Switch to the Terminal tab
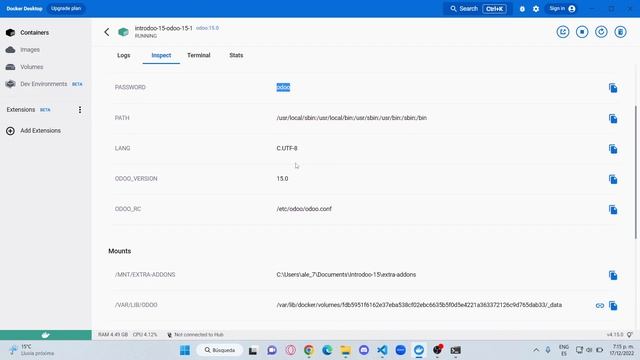640x360 pixels. tap(199, 56)
